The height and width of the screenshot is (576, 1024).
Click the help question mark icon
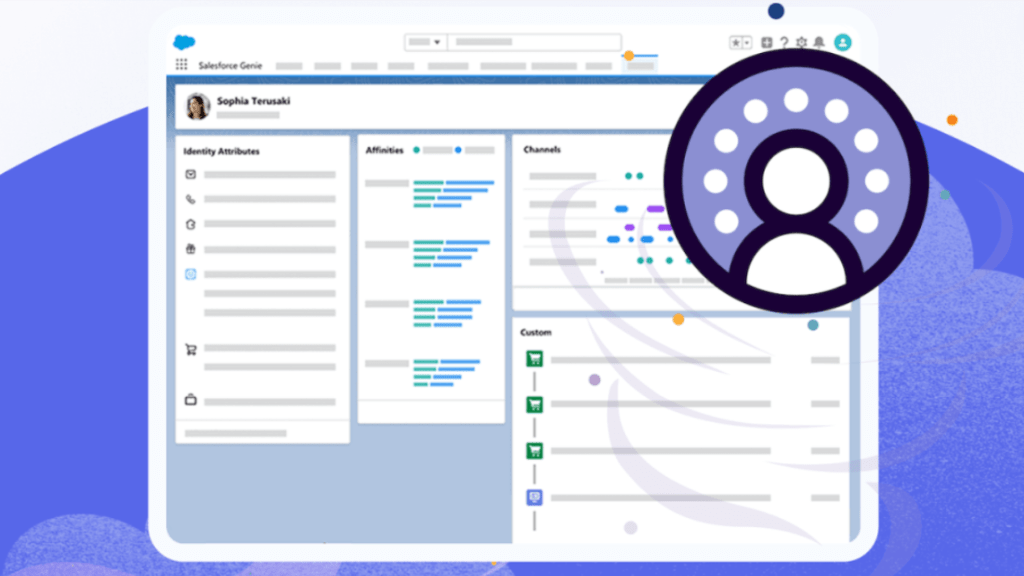click(x=784, y=43)
